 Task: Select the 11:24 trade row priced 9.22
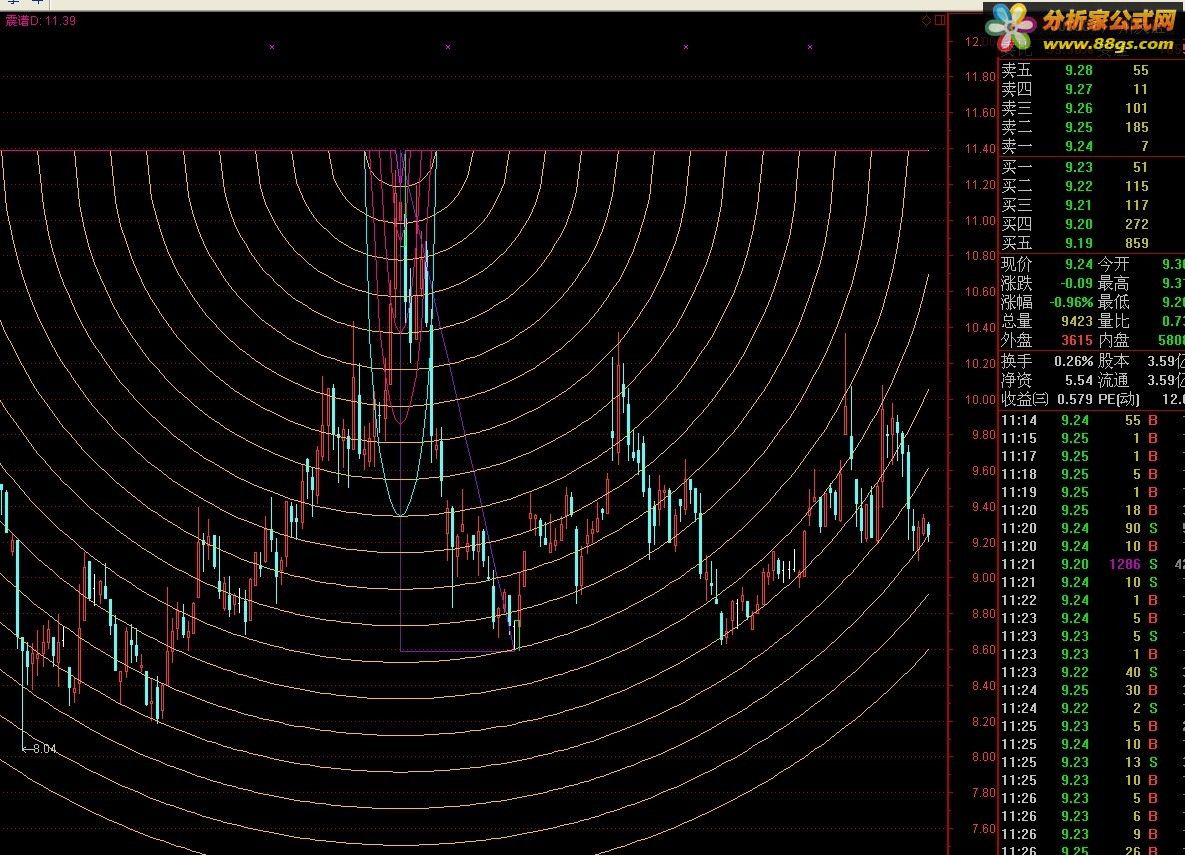pos(1091,708)
